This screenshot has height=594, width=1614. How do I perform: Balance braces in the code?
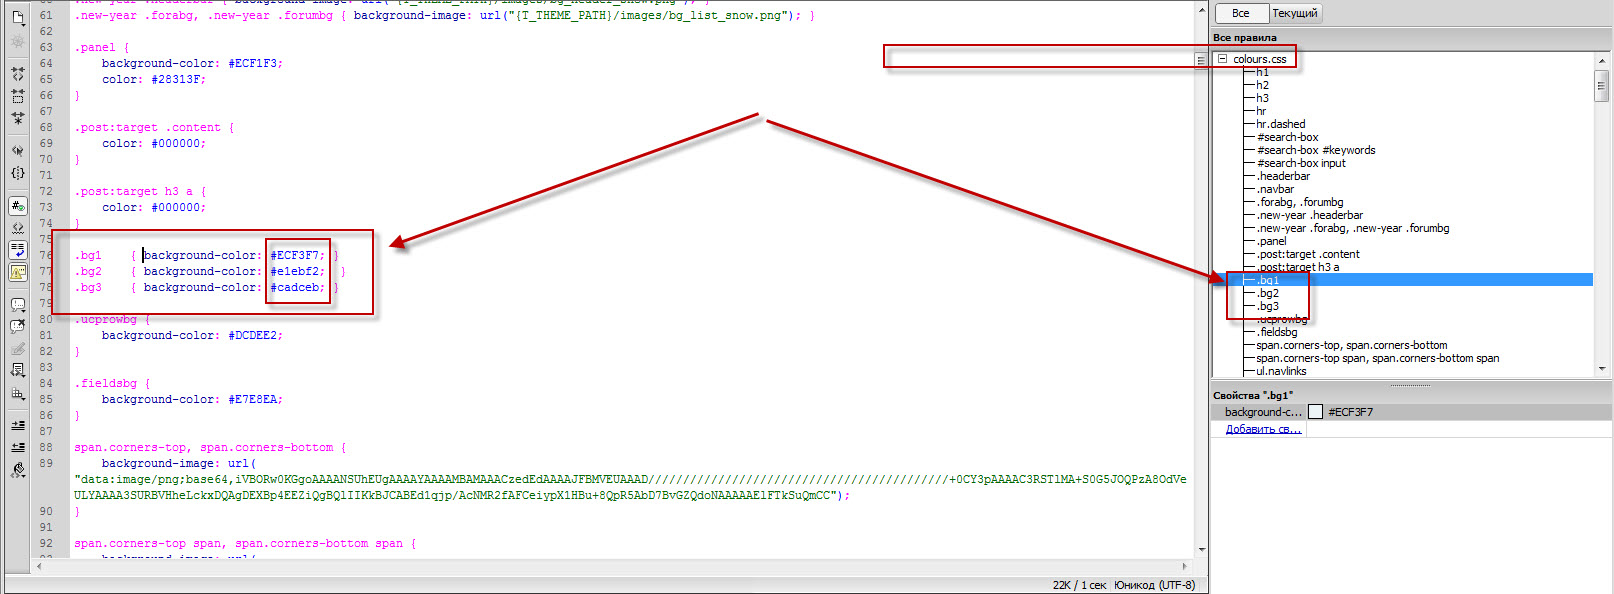click(18, 173)
